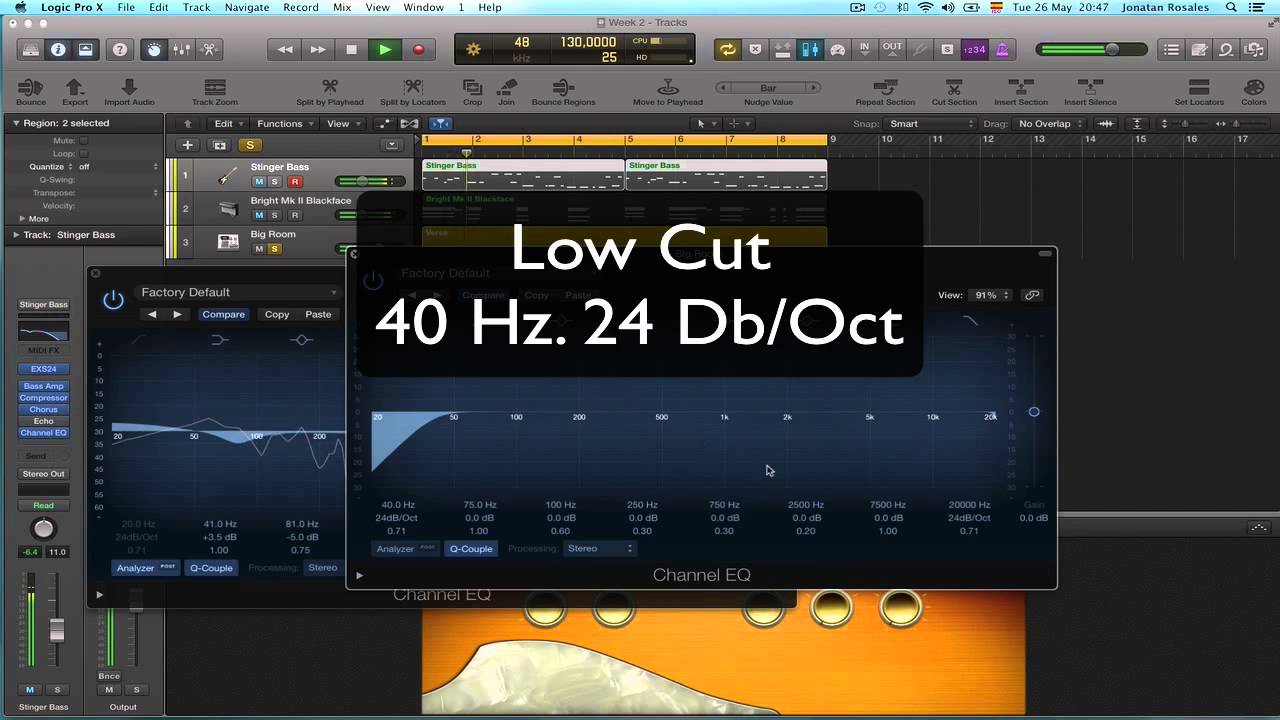Screen dimensions: 1280x720
Task: Open the Record menu
Action: (x=301, y=7)
